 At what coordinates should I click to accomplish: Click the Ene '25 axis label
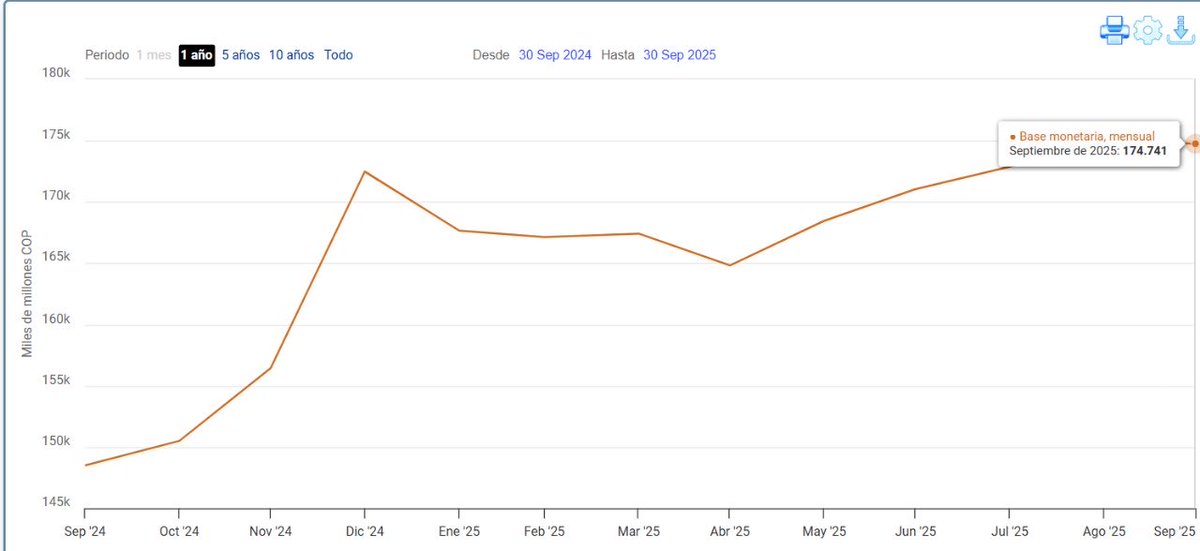click(458, 530)
